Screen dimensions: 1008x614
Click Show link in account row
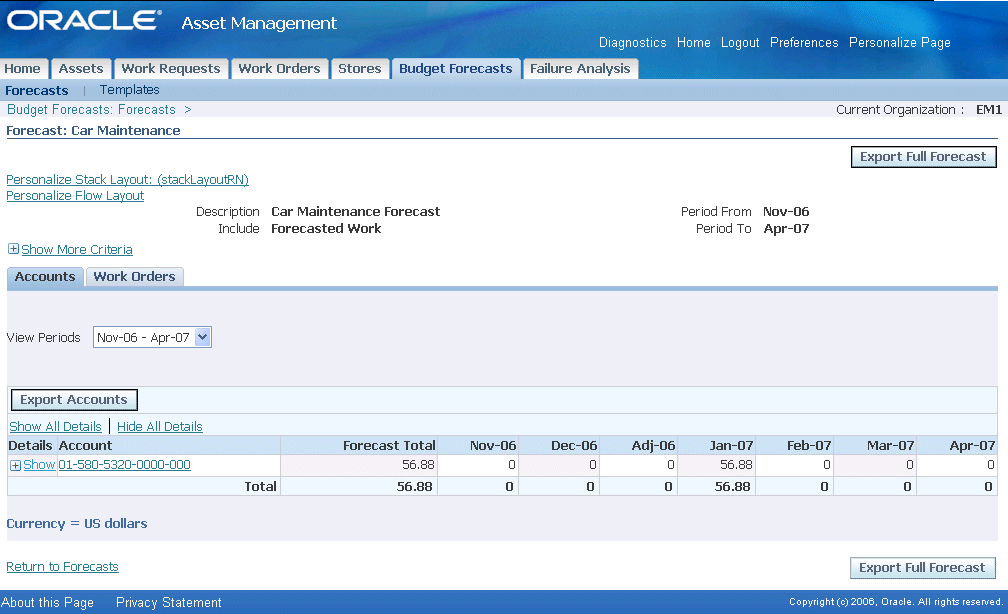39,465
